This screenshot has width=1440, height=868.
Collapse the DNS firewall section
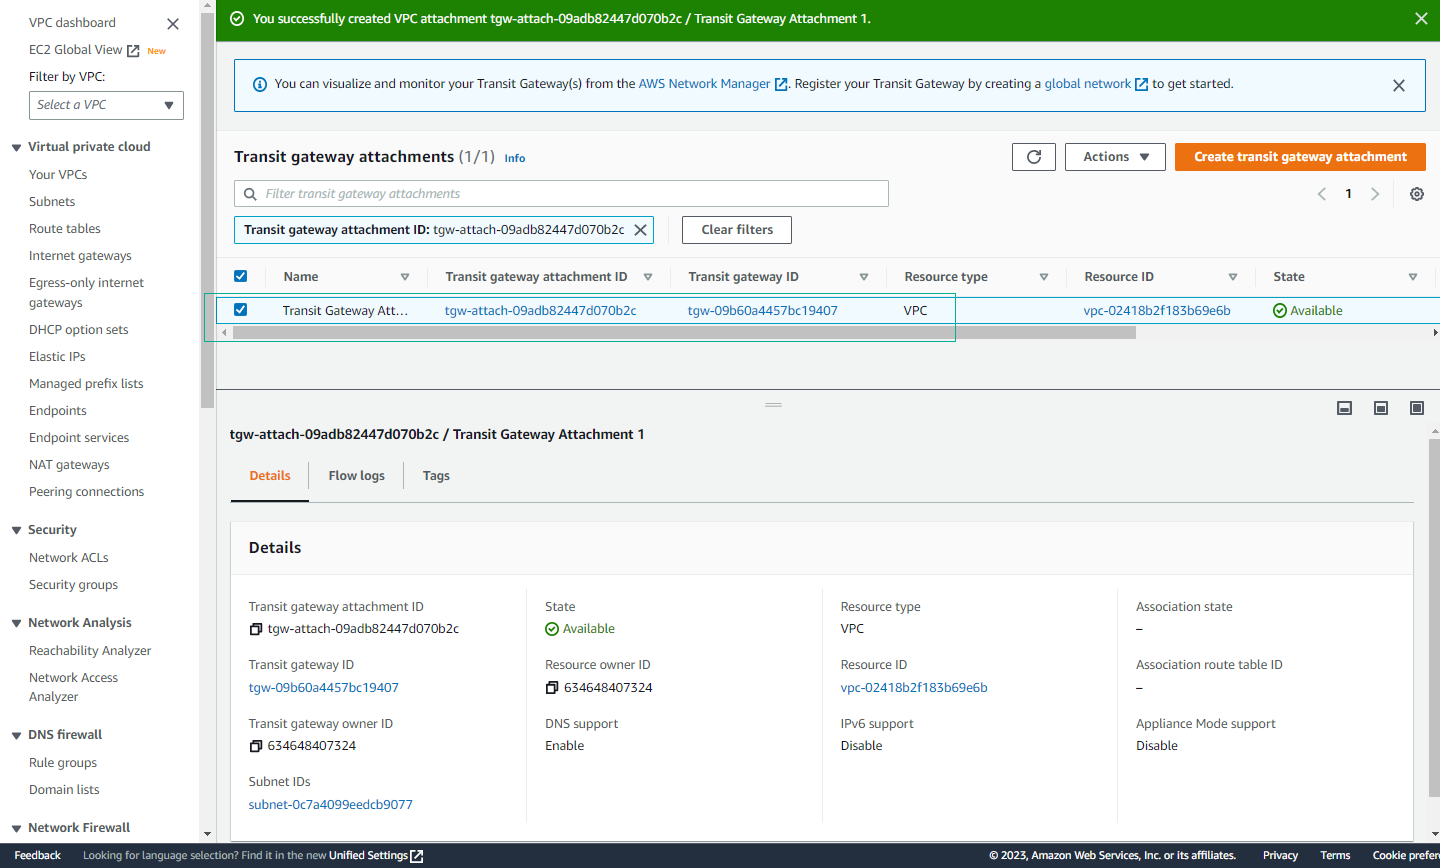click(16, 735)
